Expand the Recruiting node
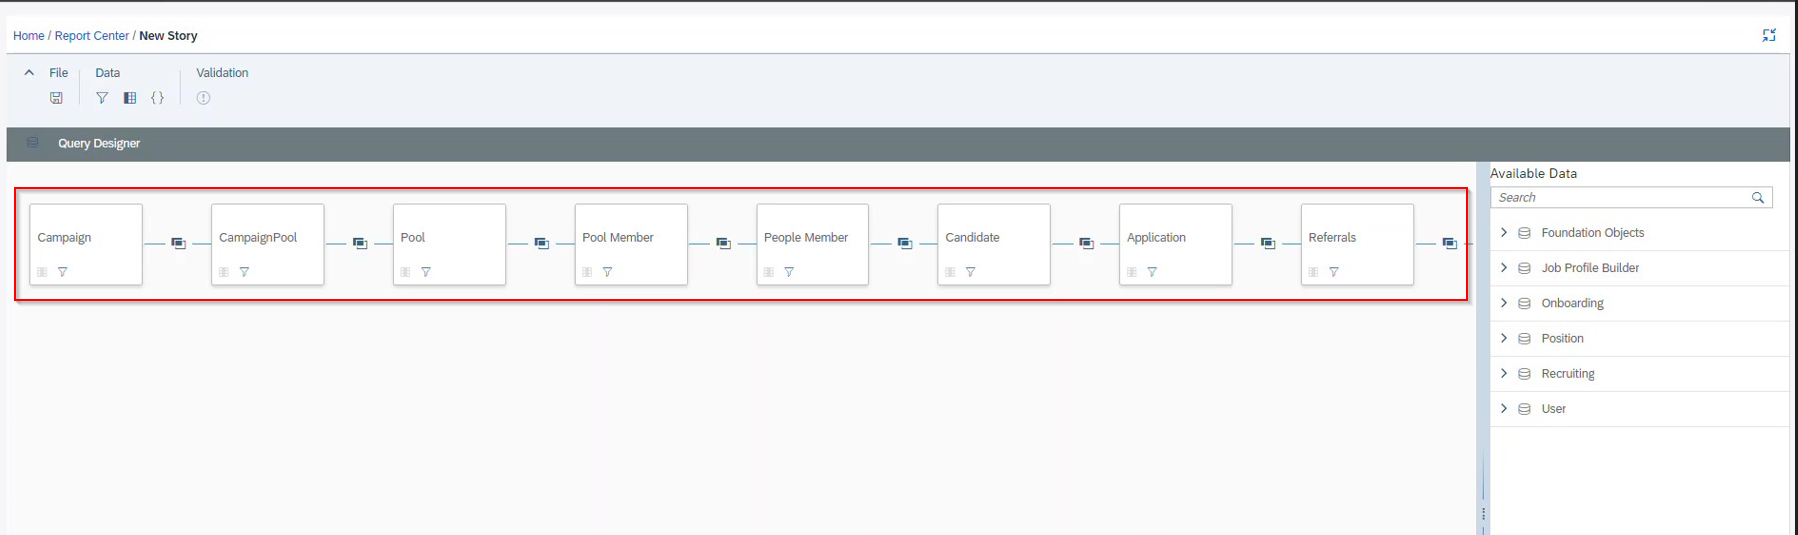 1504,373
